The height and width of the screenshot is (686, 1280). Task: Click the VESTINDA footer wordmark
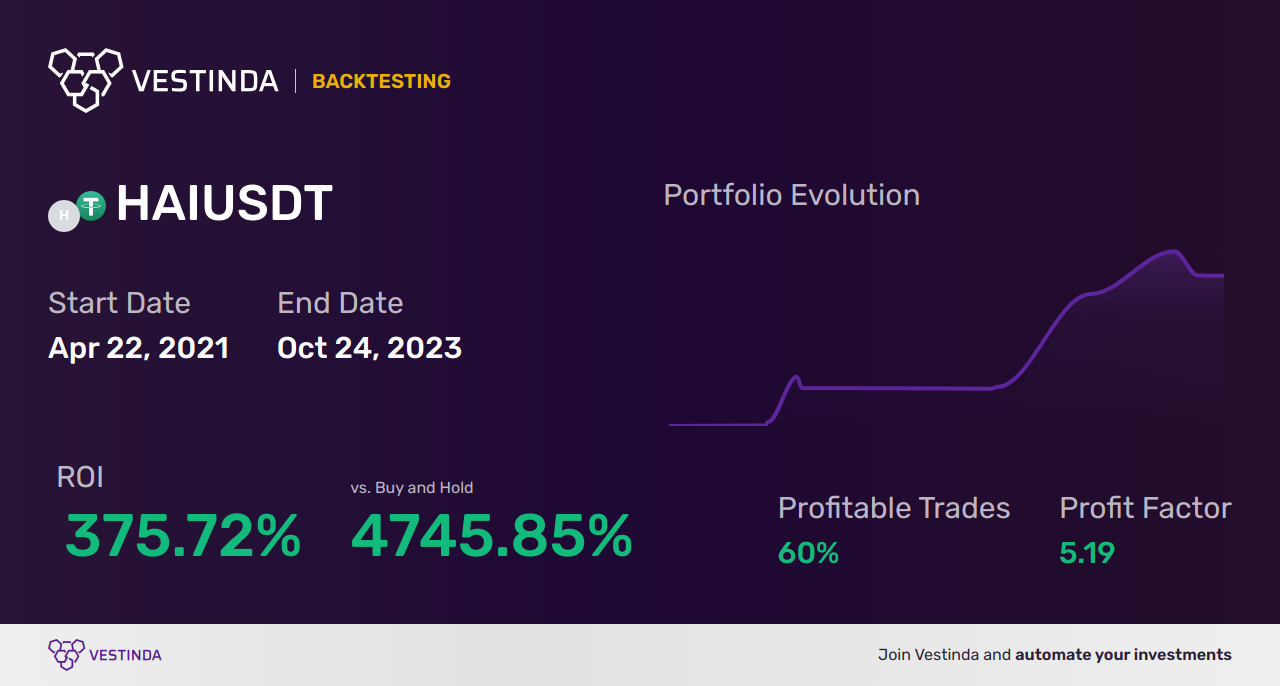pyautogui.click(x=125, y=655)
